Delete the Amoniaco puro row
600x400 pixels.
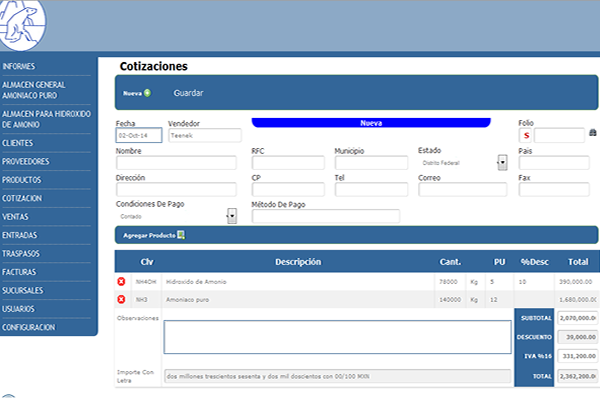click(x=121, y=299)
